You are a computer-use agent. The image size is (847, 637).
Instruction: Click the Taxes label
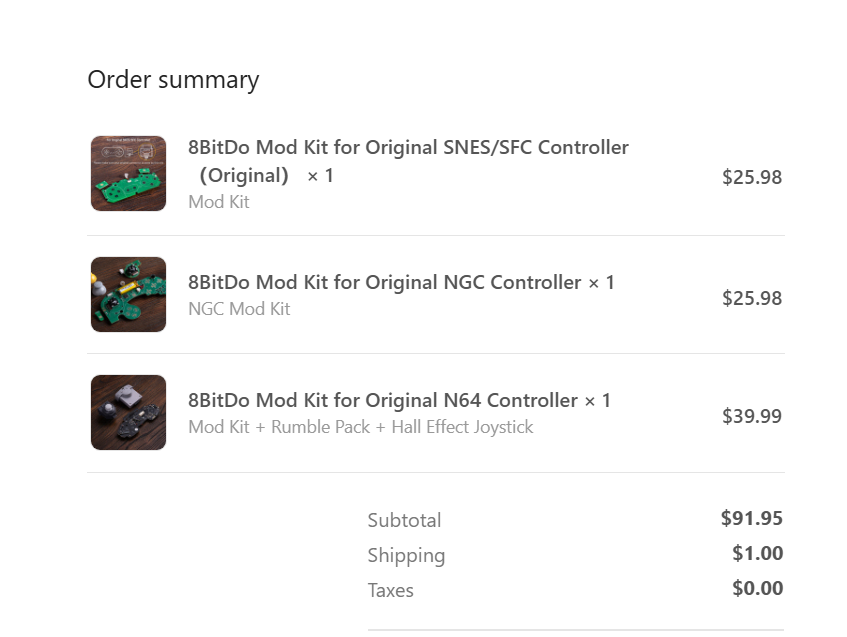point(390,590)
